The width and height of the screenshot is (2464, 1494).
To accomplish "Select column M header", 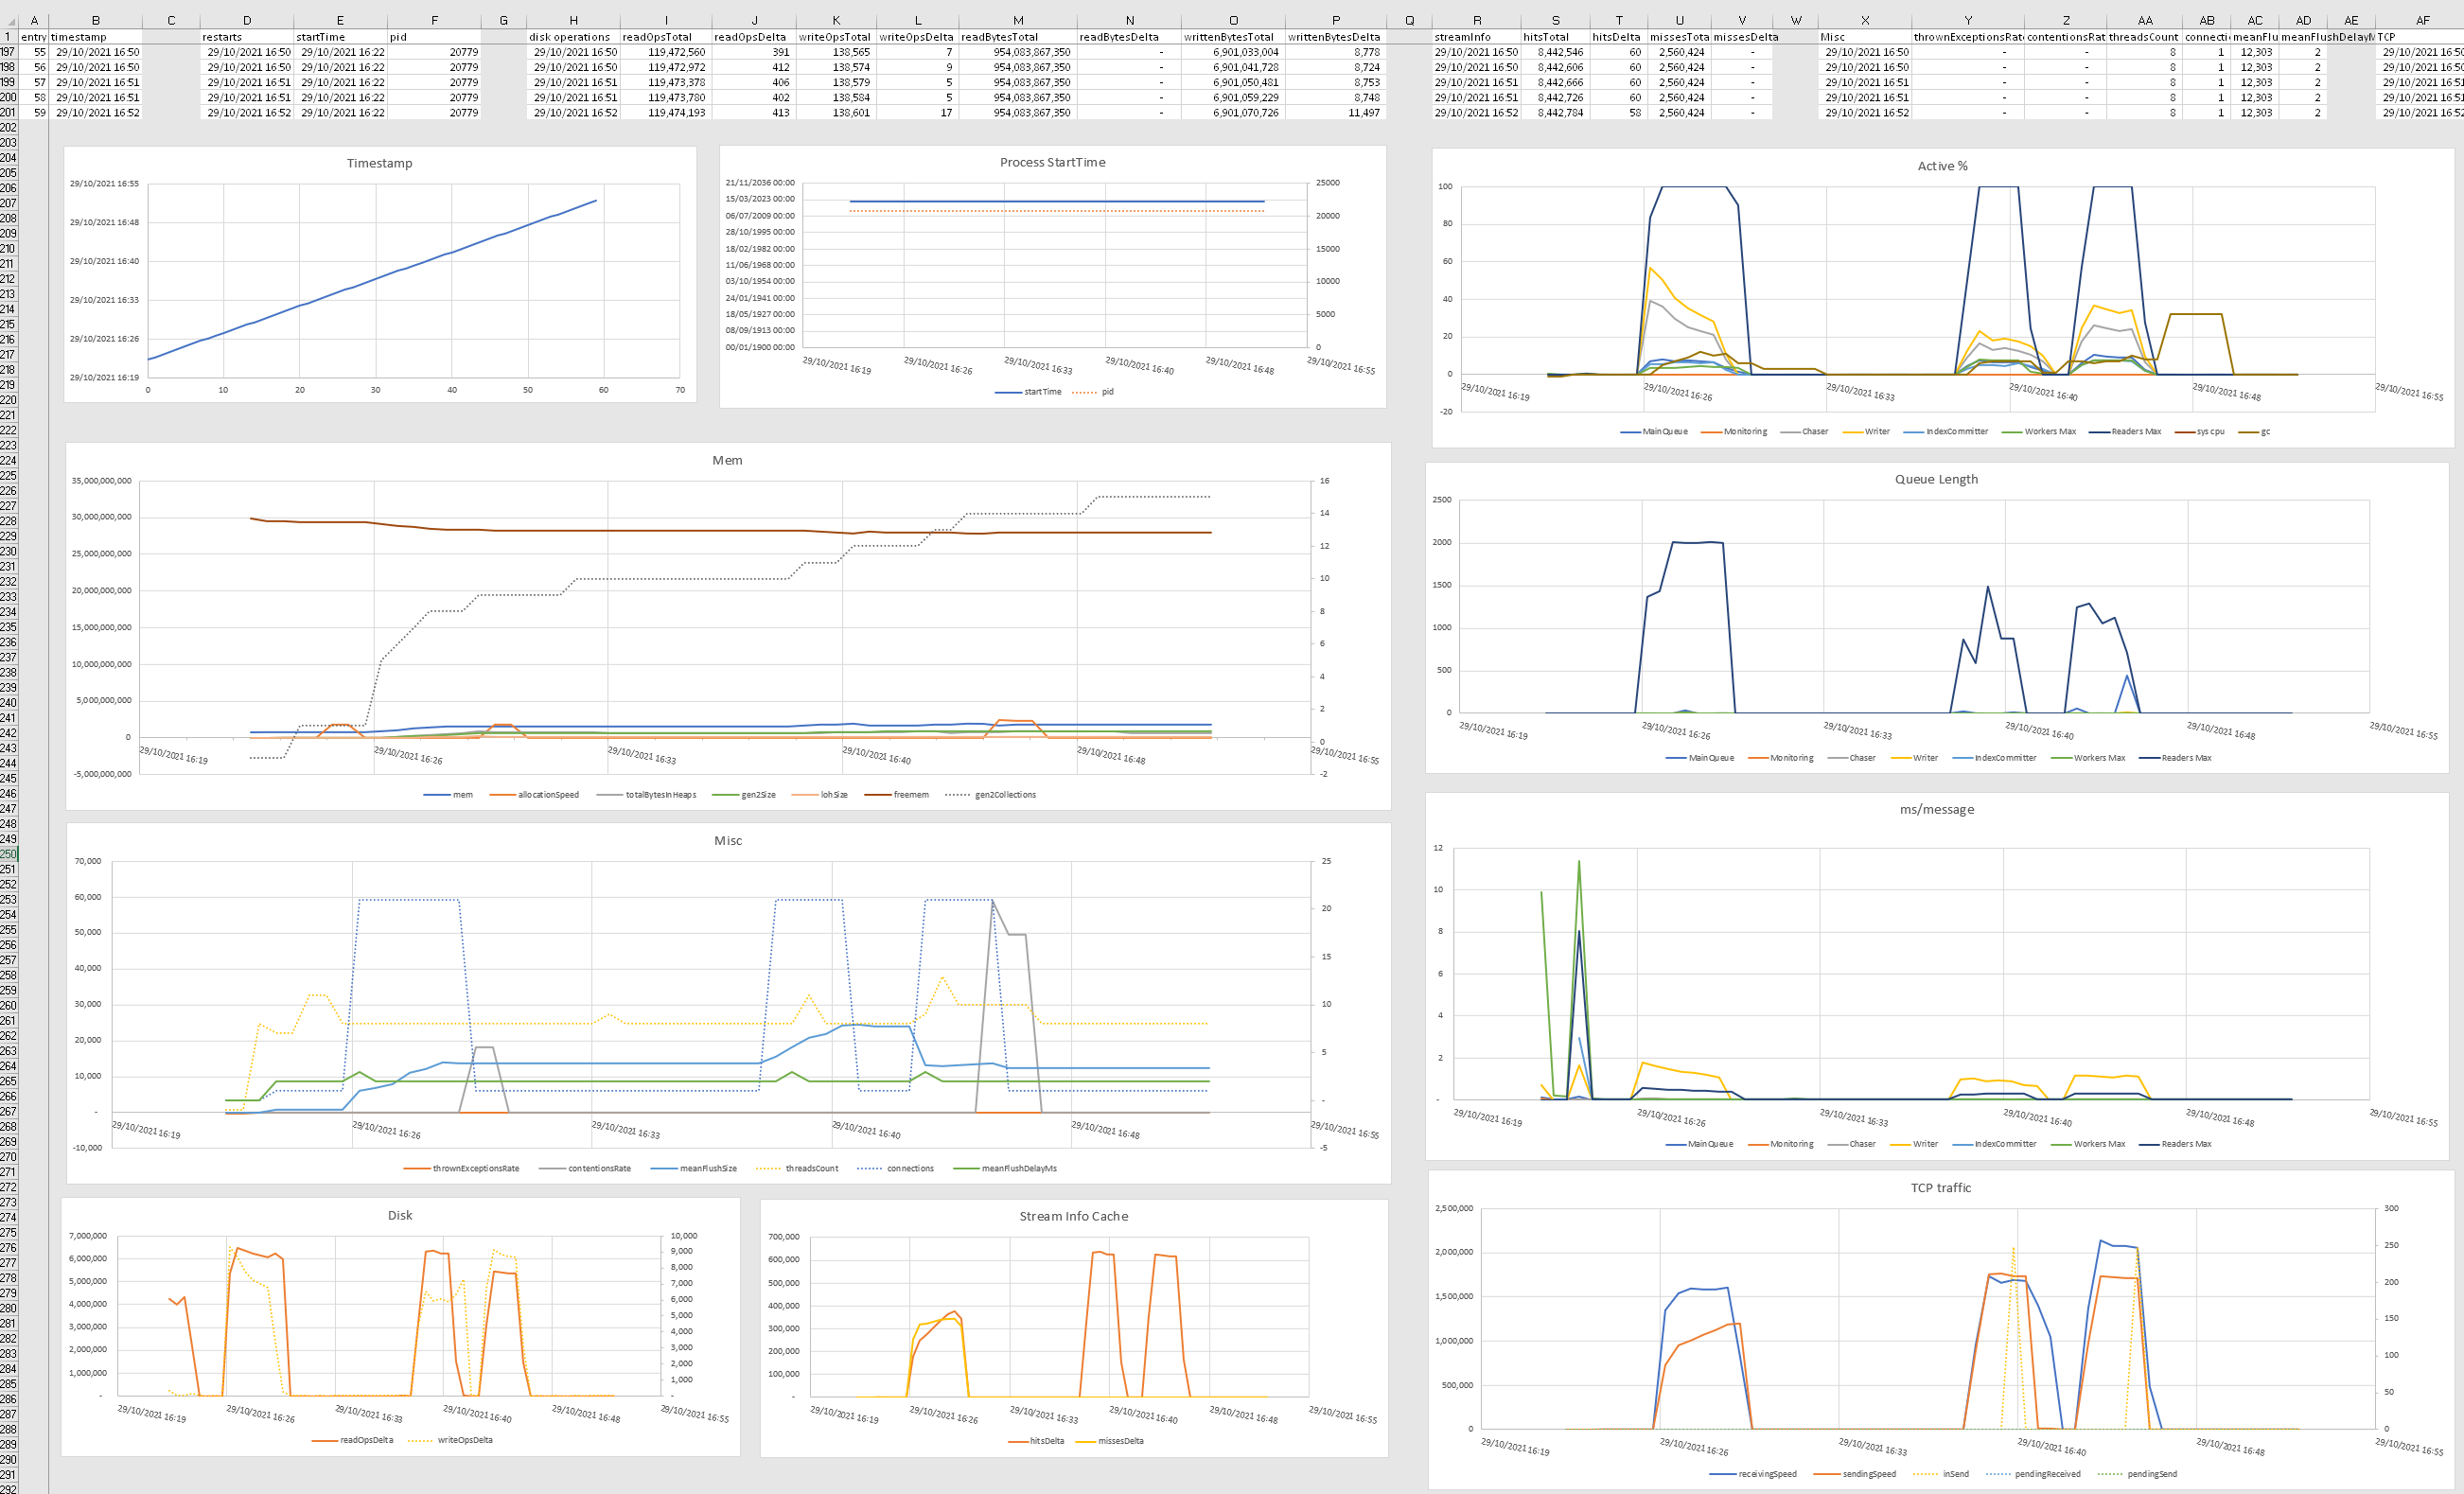I will tap(1018, 20).
